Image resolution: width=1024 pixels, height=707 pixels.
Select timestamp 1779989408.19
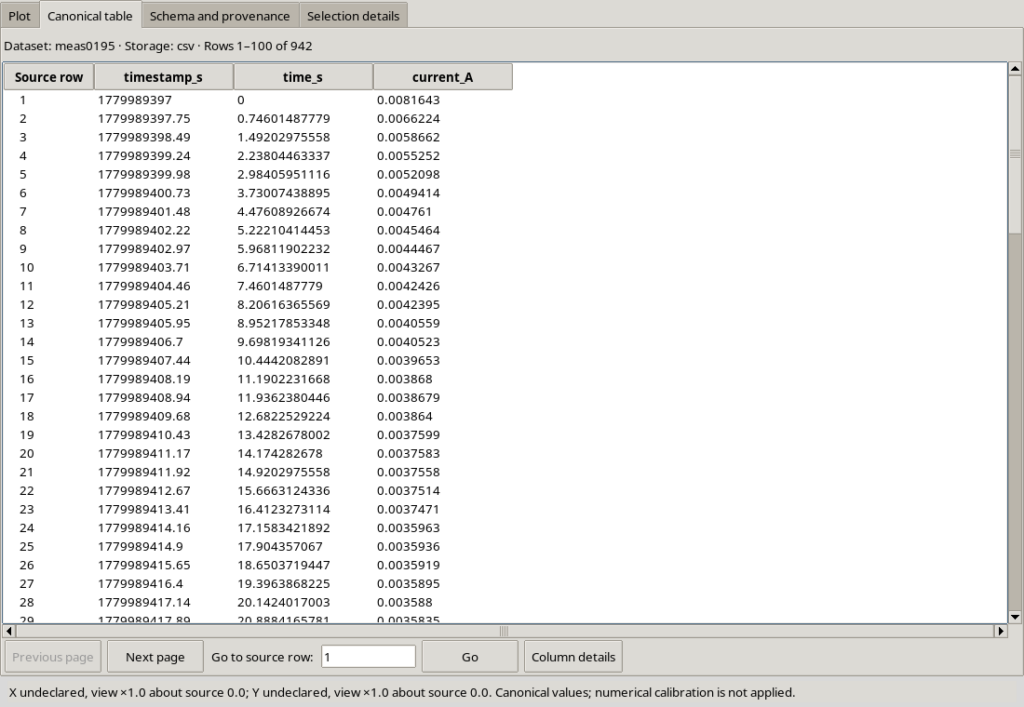click(x=144, y=379)
